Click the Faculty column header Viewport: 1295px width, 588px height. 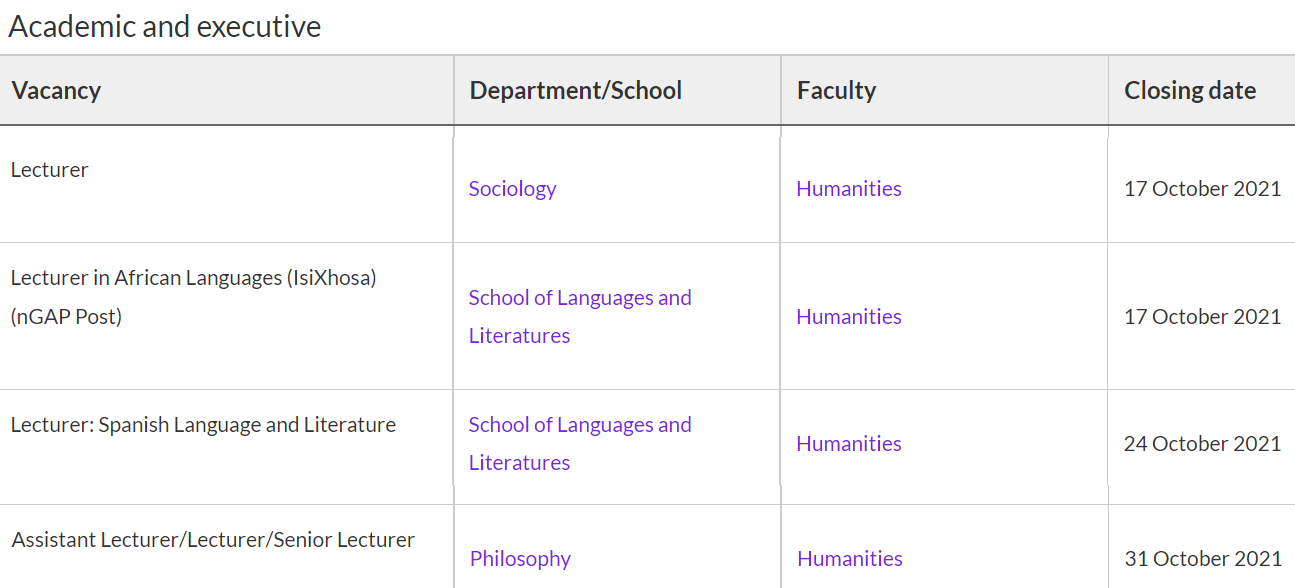coord(836,90)
